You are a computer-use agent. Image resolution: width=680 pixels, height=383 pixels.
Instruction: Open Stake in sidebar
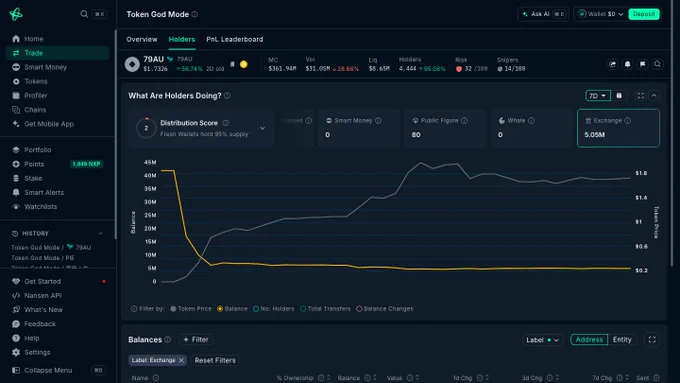[33, 178]
